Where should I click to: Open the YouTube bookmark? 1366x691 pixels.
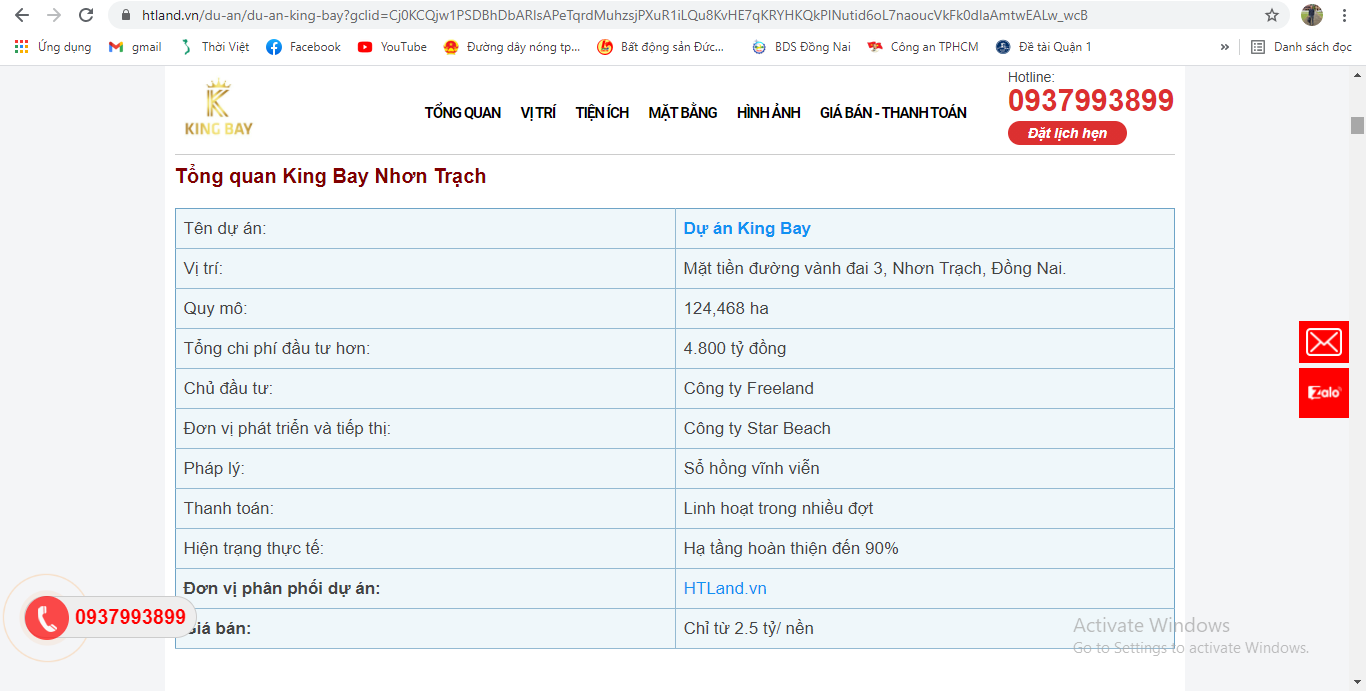click(392, 47)
